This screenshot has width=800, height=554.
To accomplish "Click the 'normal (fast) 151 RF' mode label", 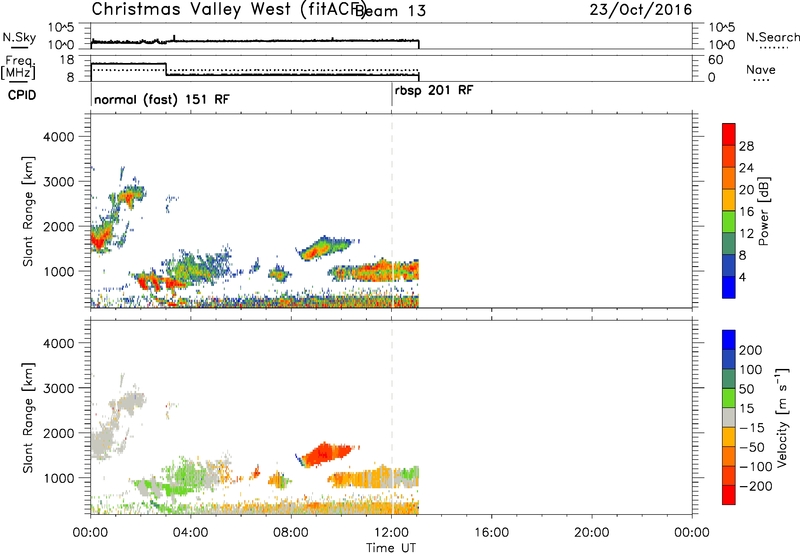I will [162, 99].
